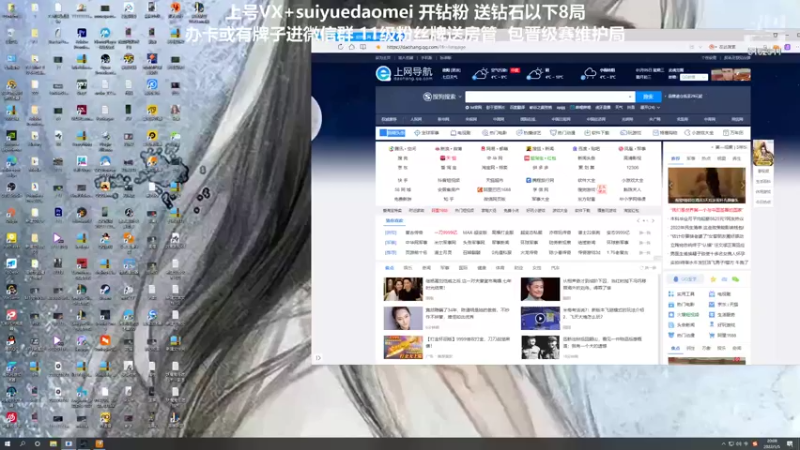Expand the search box suggestion arrow
Image resolution: width=800 pixels, height=450 pixels.
(x=631, y=96)
